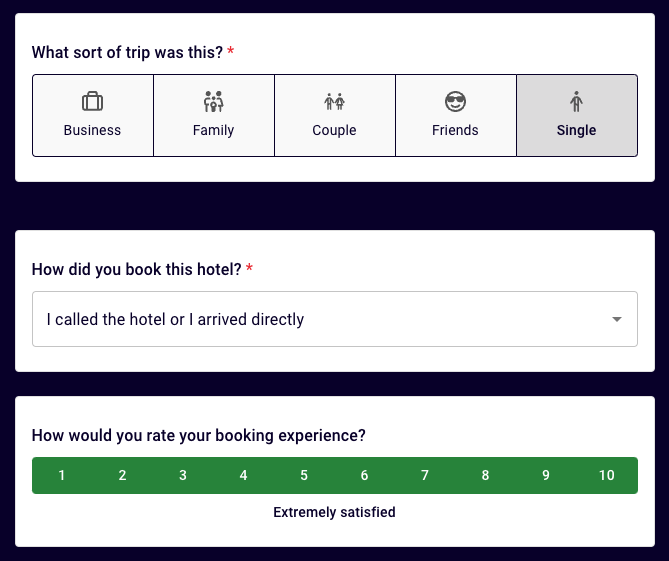Expand dropdown using the arrow caret
Image resolution: width=669 pixels, height=561 pixels.
(617, 319)
